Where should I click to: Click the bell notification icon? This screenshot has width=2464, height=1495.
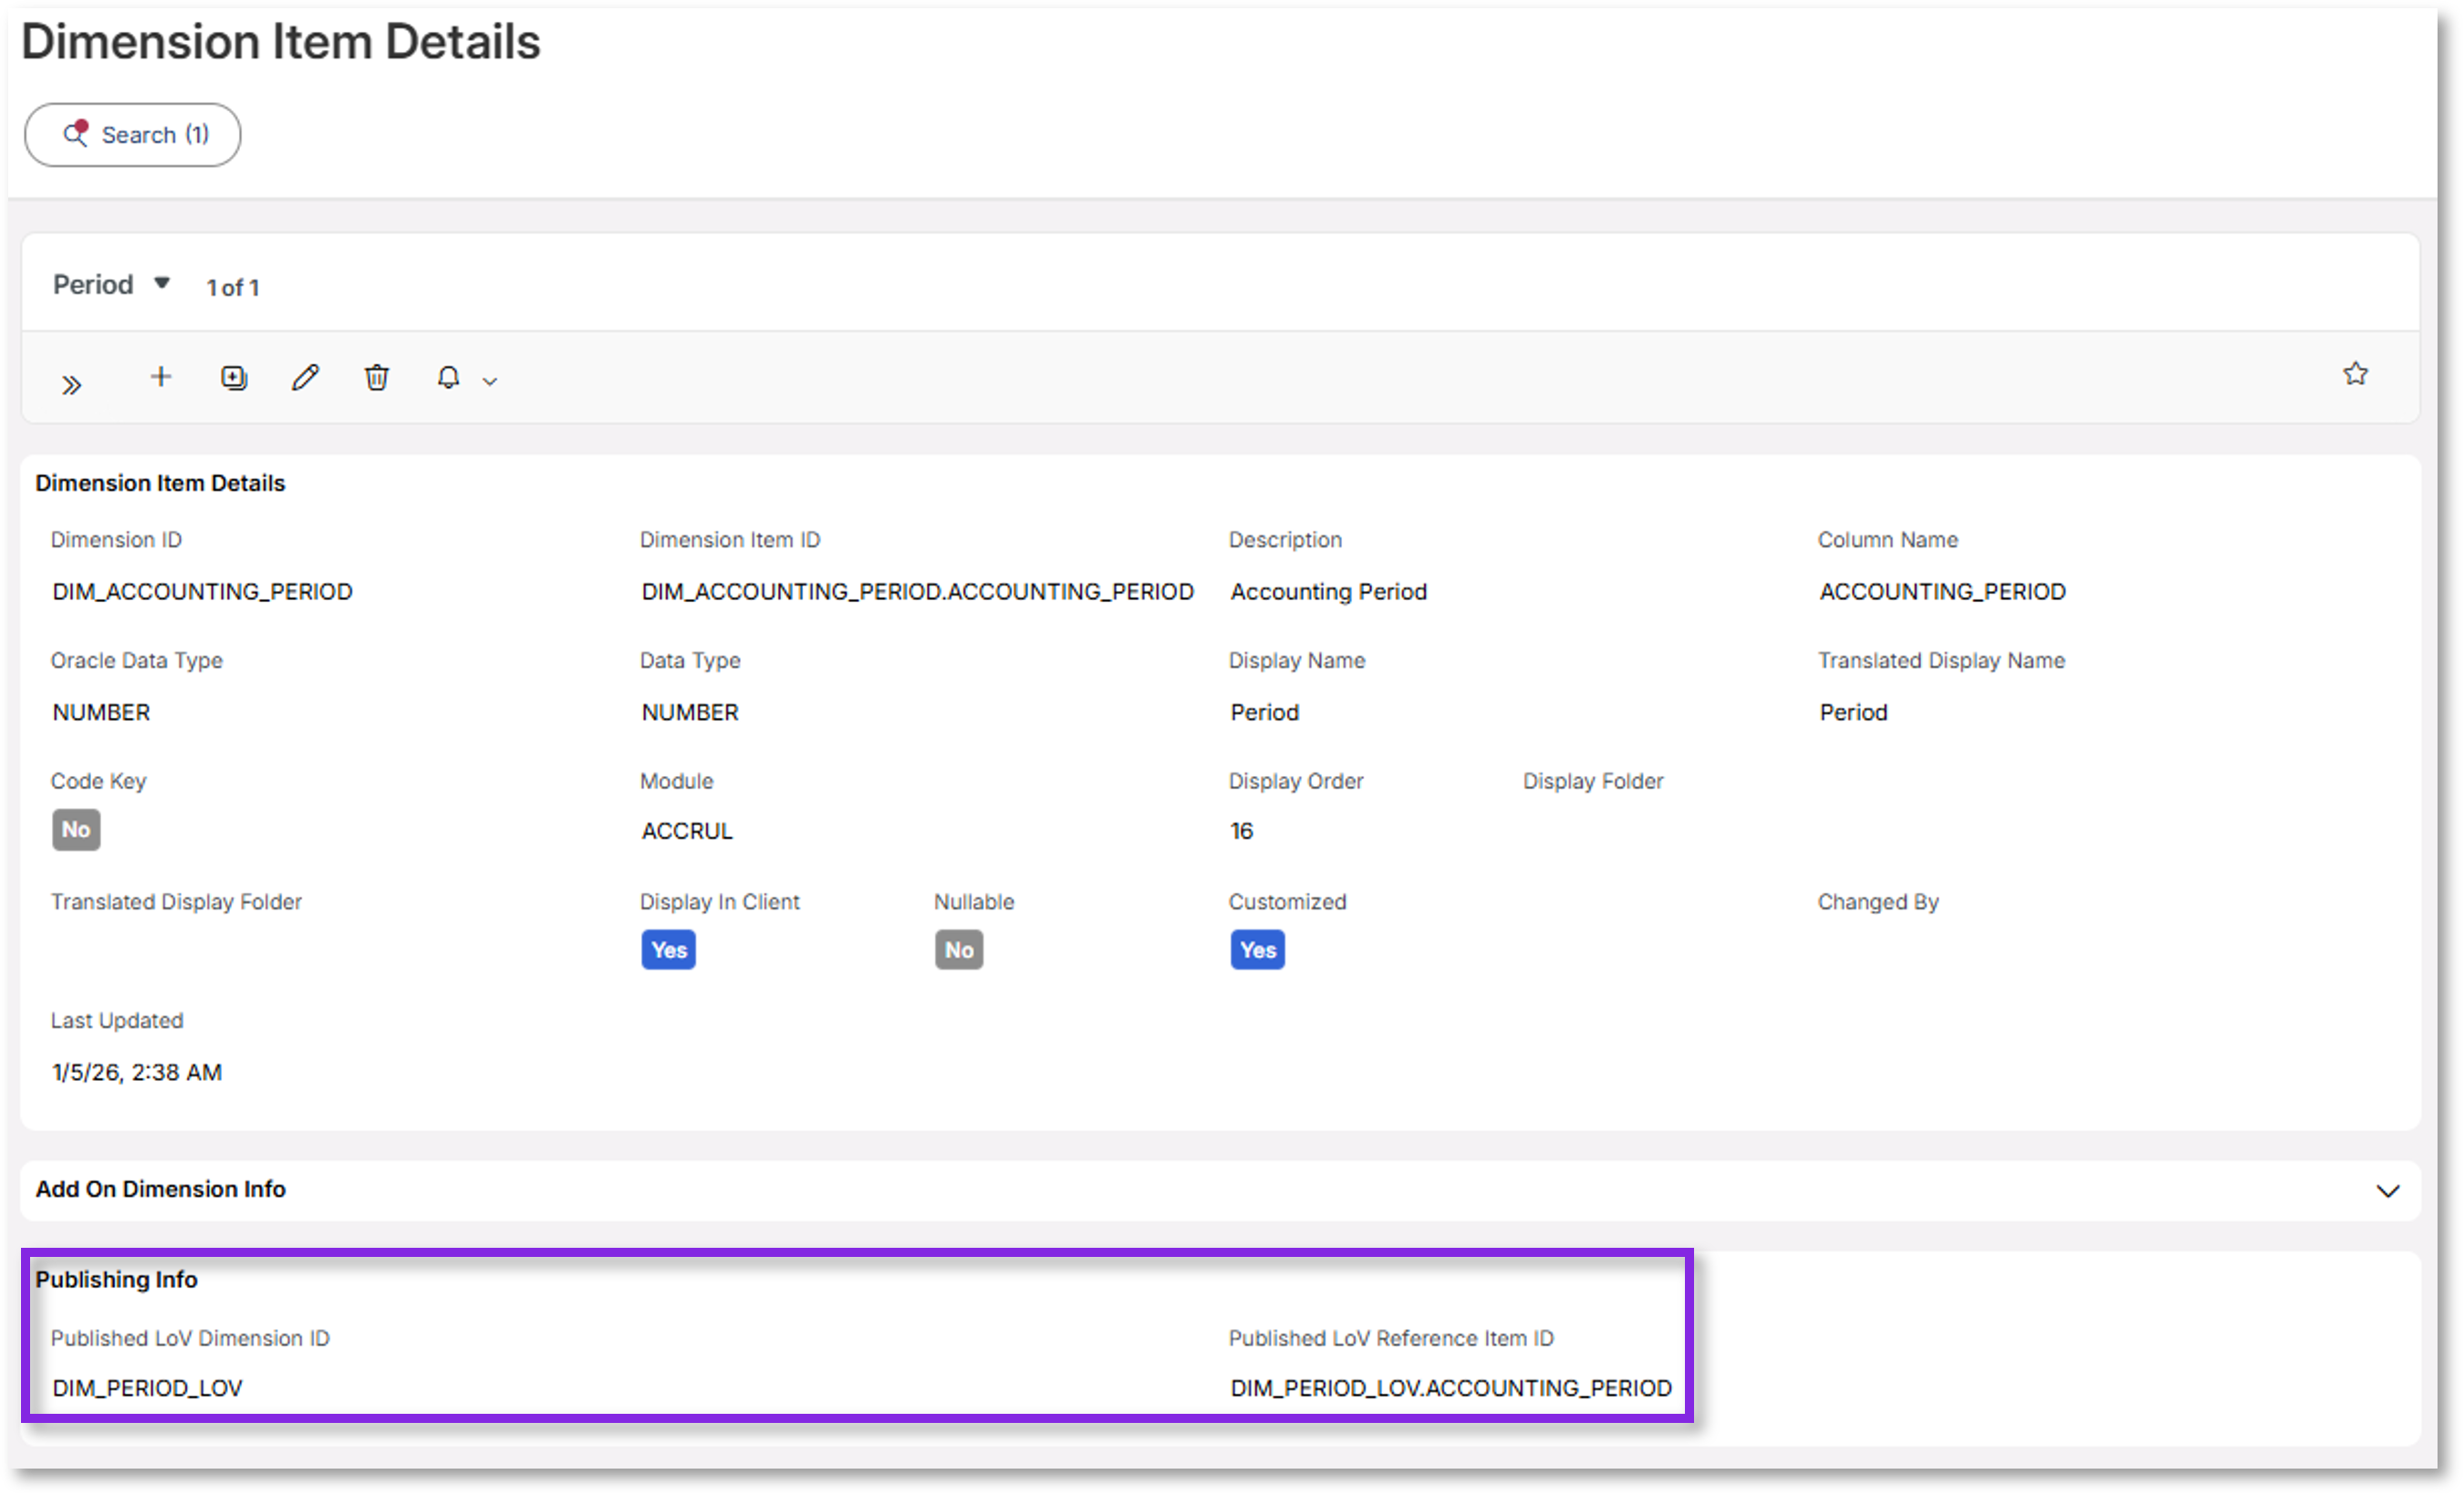448,378
